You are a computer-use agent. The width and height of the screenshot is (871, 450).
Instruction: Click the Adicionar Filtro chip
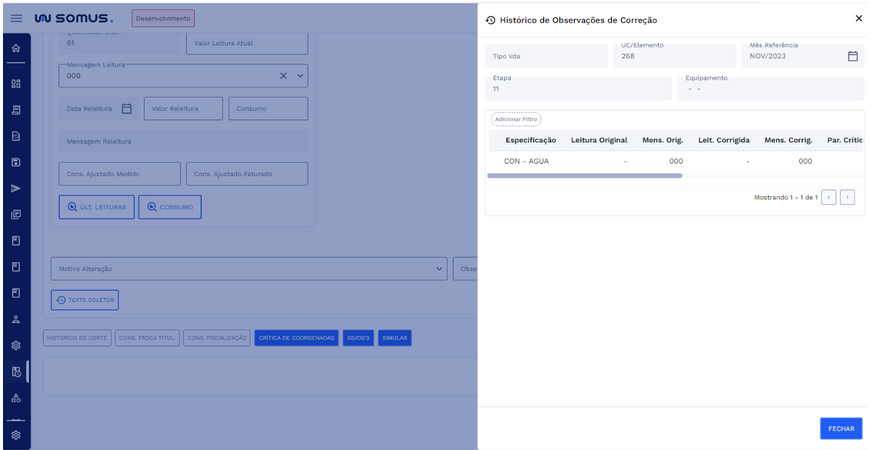pos(516,119)
